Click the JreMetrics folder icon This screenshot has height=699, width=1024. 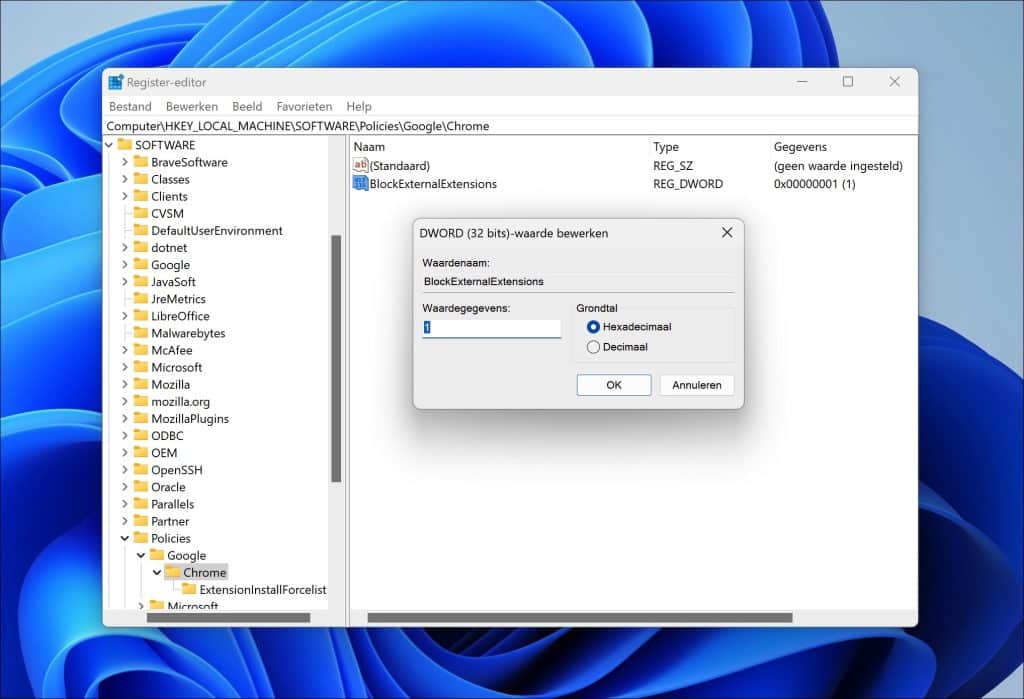pyautogui.click(x=140, y=298)
